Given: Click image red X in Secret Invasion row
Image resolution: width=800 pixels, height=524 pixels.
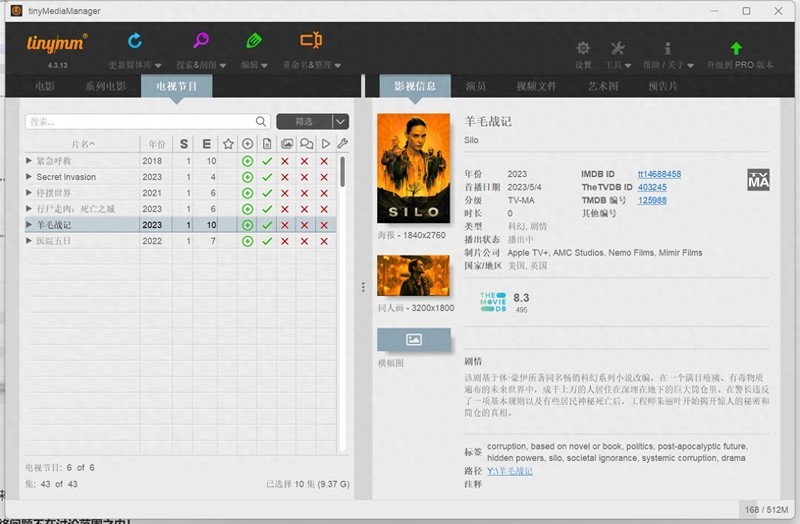Looking at the screenshot, I should click(285, 177).
